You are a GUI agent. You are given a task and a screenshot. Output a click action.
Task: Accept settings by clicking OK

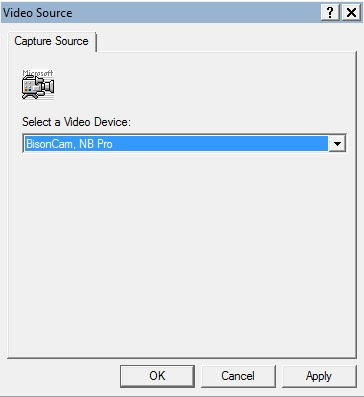tap(157, 376)
